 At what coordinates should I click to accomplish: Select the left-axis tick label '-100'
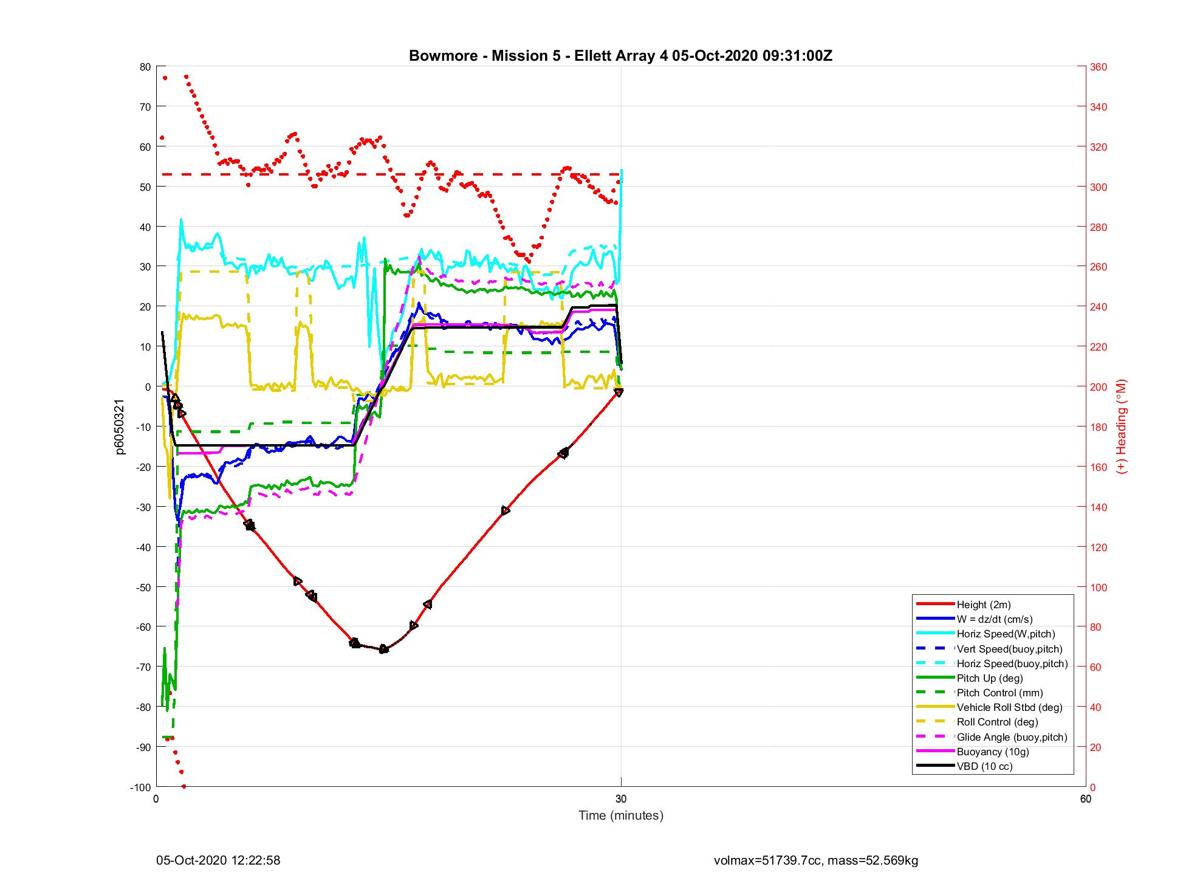pos(141,787)
